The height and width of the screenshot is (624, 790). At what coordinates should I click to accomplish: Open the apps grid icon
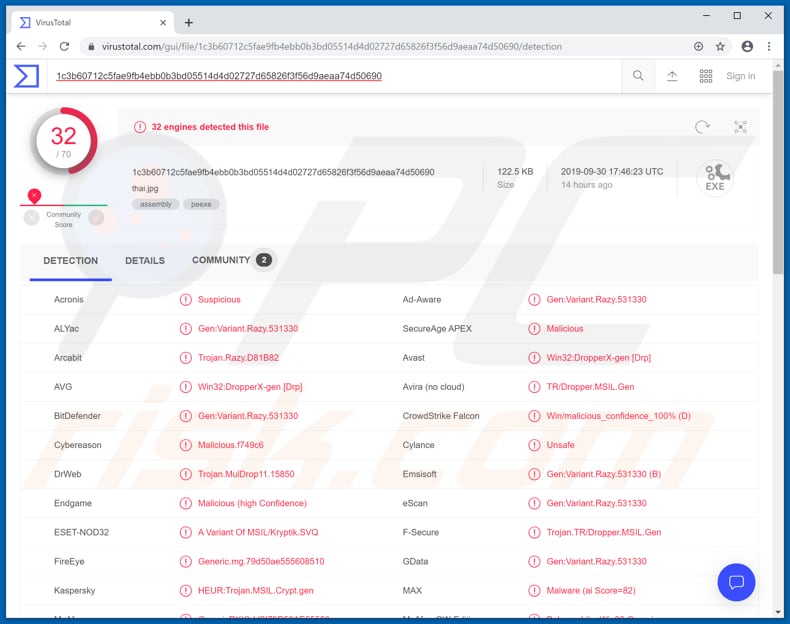coord(706,76)
